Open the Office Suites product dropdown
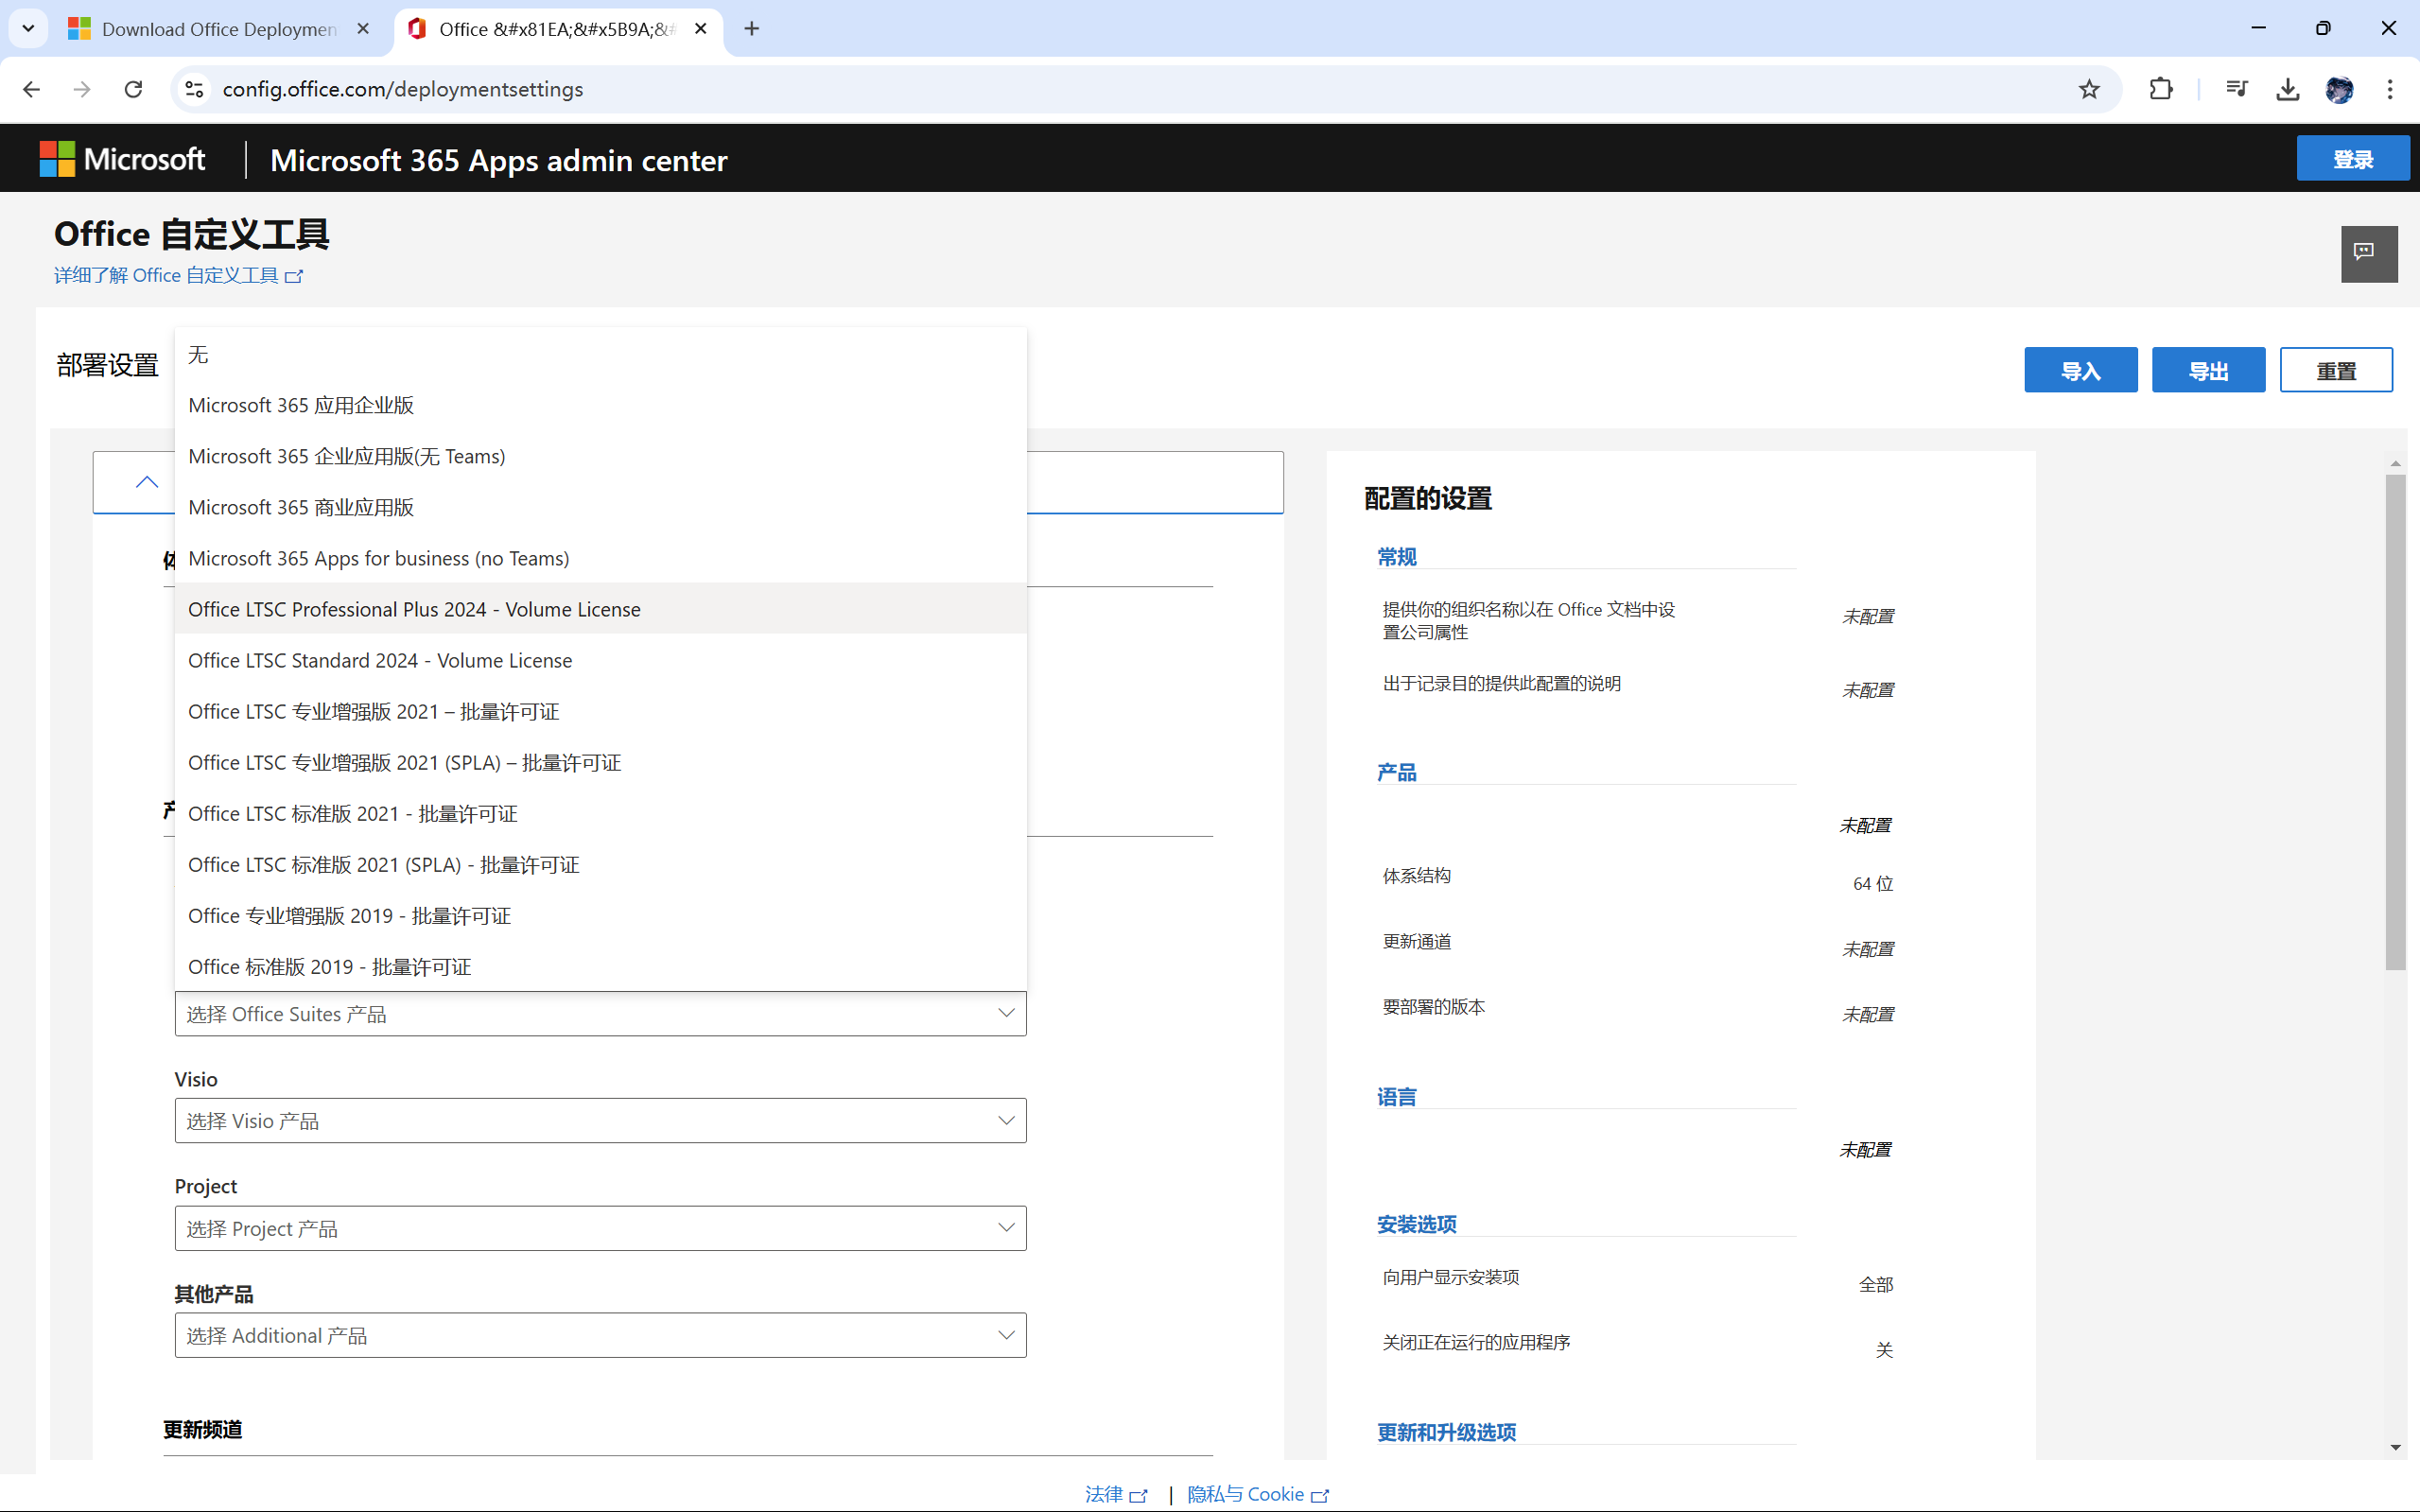 (x=600, y=1014)
